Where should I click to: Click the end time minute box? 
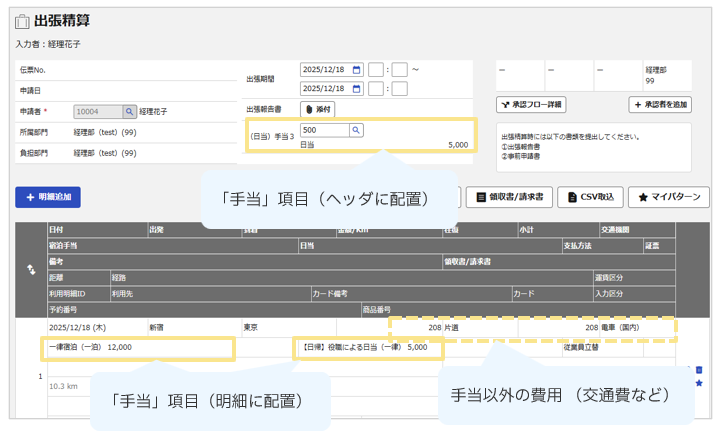(400, 89)
